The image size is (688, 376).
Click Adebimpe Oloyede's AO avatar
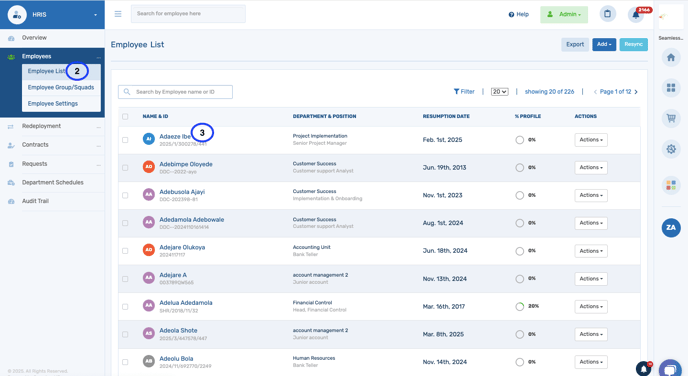pos(149,167)
